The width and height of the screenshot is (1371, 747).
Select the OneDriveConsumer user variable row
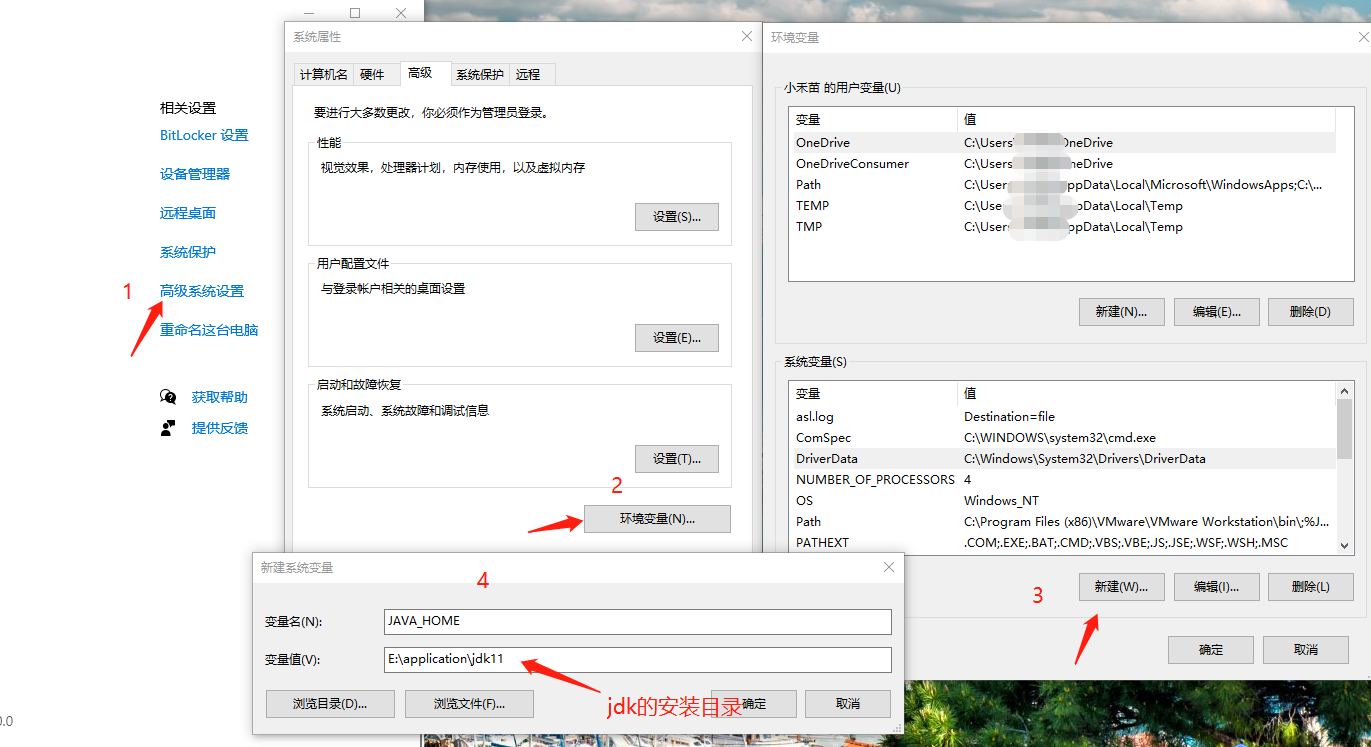tap(1064, 164)
